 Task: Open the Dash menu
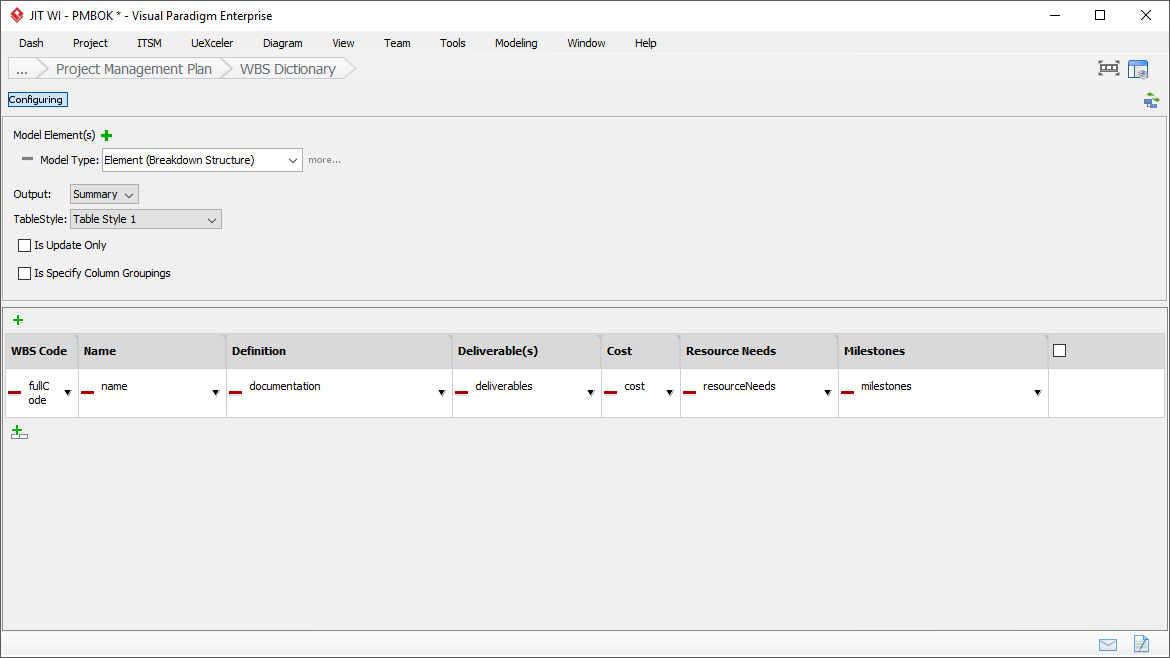pos(31,43)
